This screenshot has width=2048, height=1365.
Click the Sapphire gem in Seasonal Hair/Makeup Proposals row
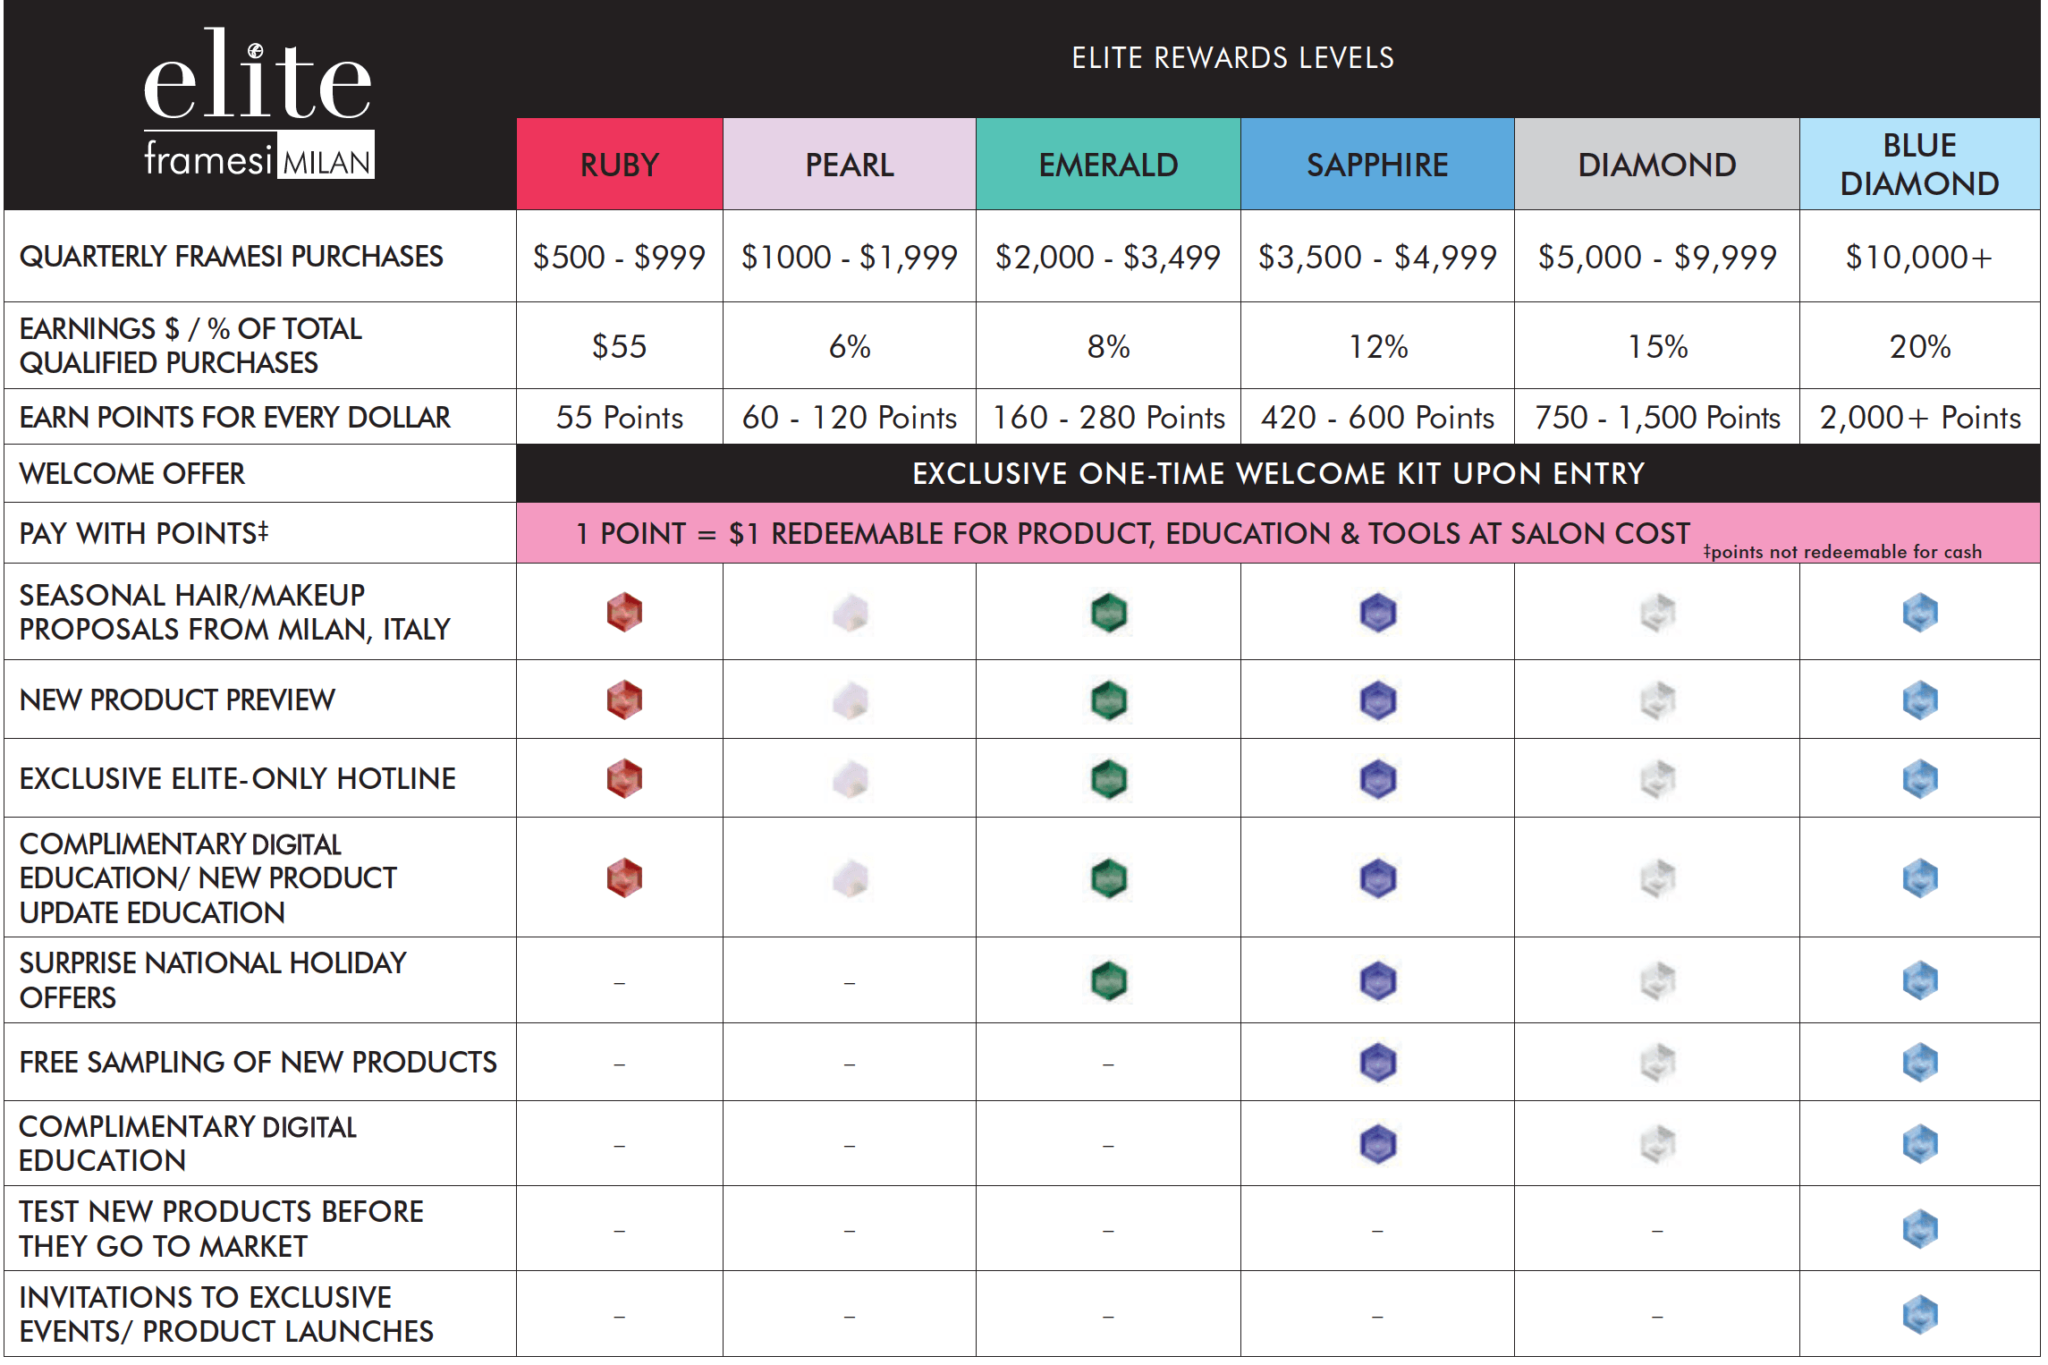tap(1377, 612)
